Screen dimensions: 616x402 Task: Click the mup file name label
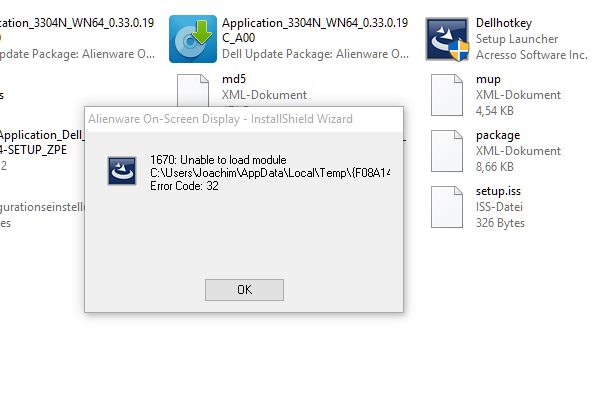pos(488,78)
